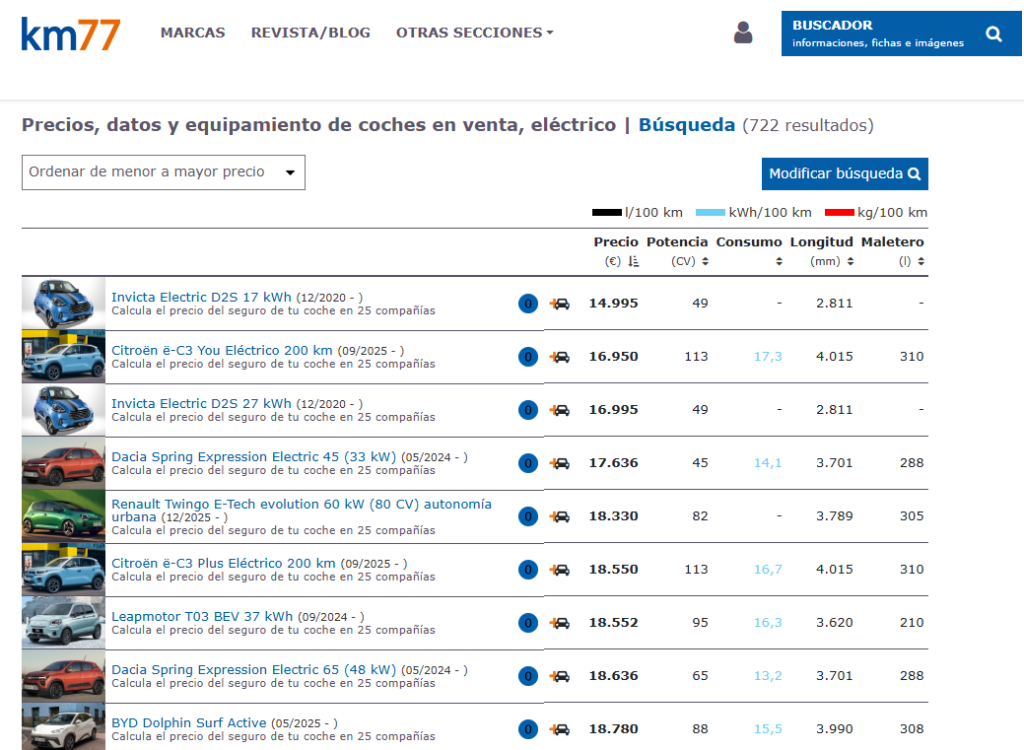Open the user account icon
Image resolution: width=1024 pixels, height=750 pixels.
tap(742, 33)
